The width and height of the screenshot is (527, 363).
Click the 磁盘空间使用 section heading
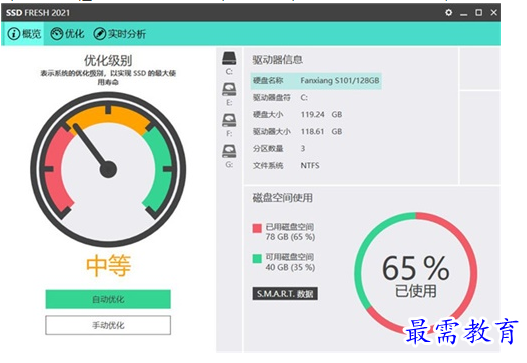click(283, 198)
